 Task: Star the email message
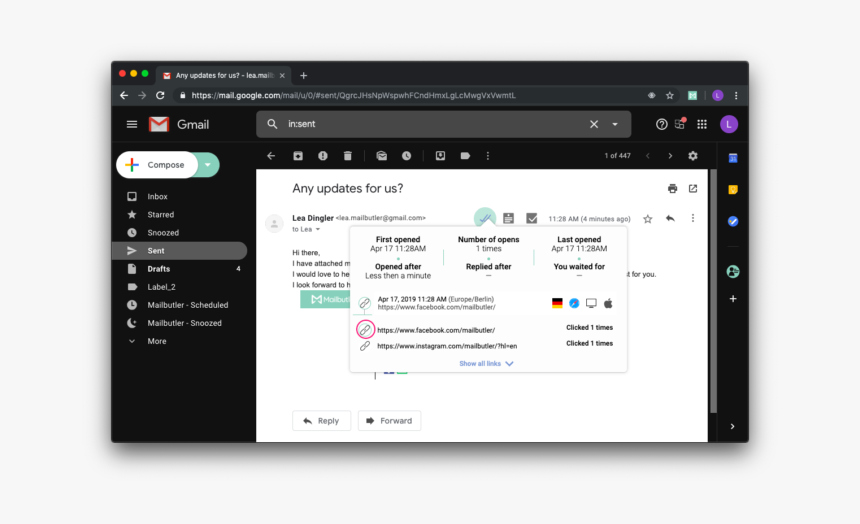tap(648, 219)
